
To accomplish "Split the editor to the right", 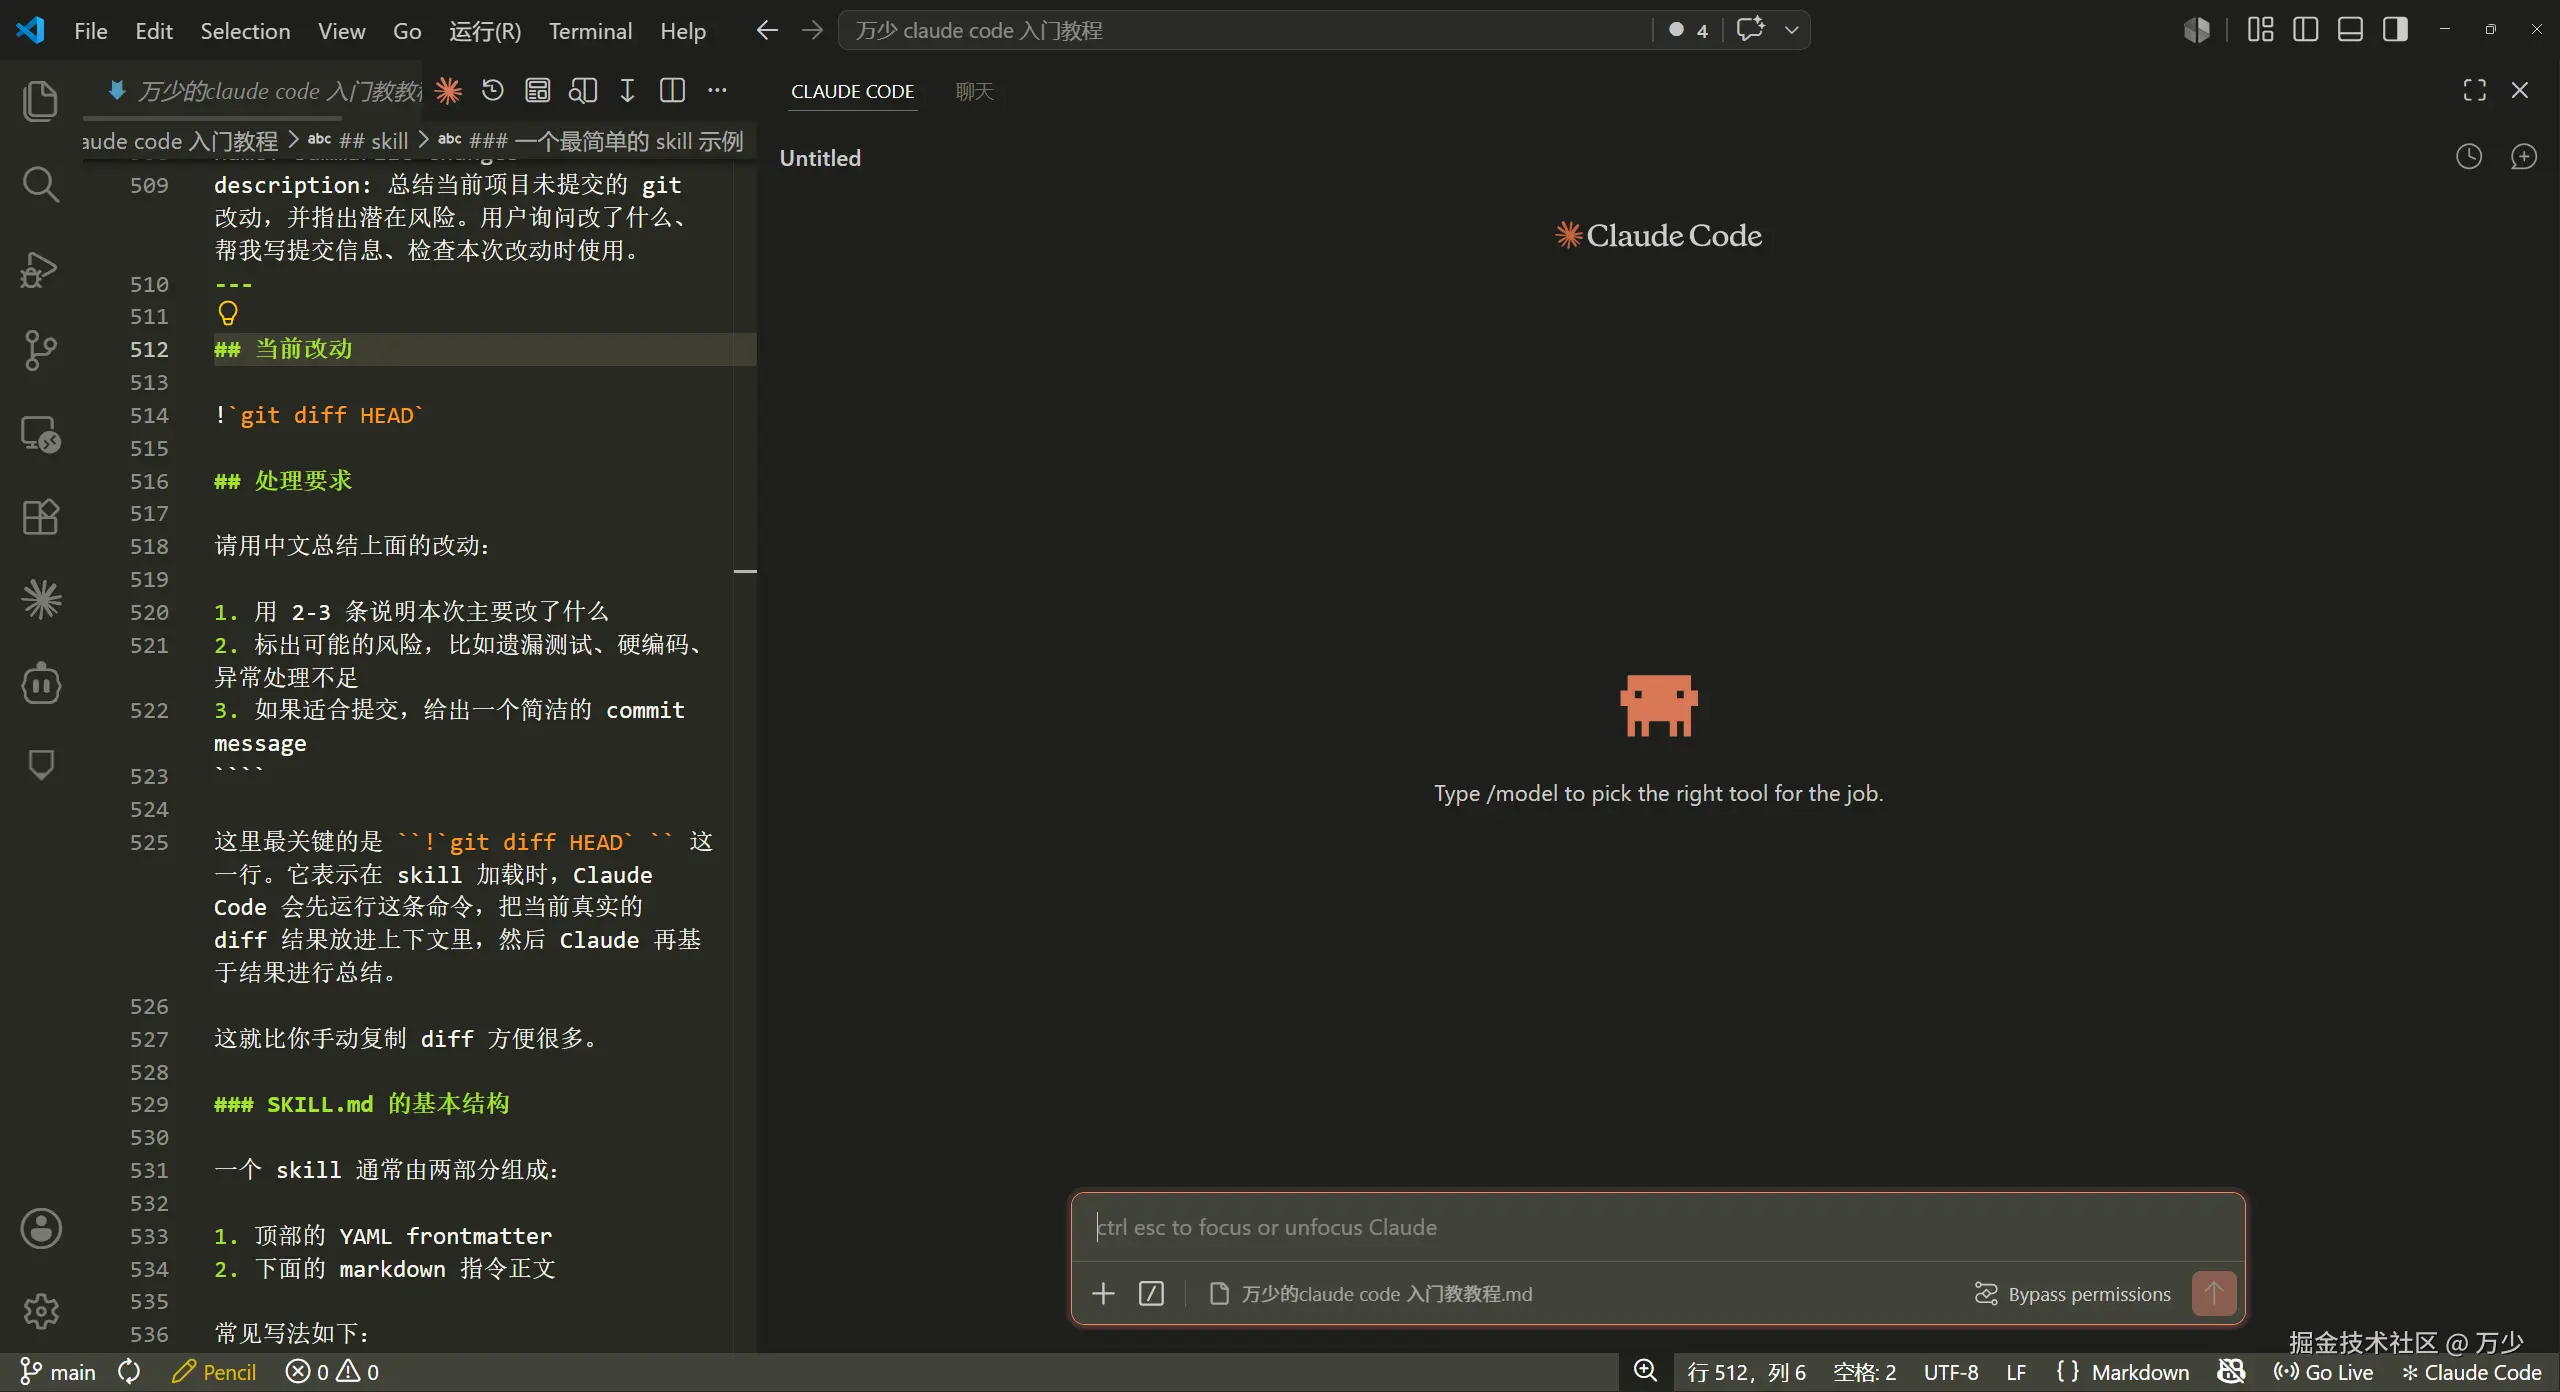I will coord(673,91).
